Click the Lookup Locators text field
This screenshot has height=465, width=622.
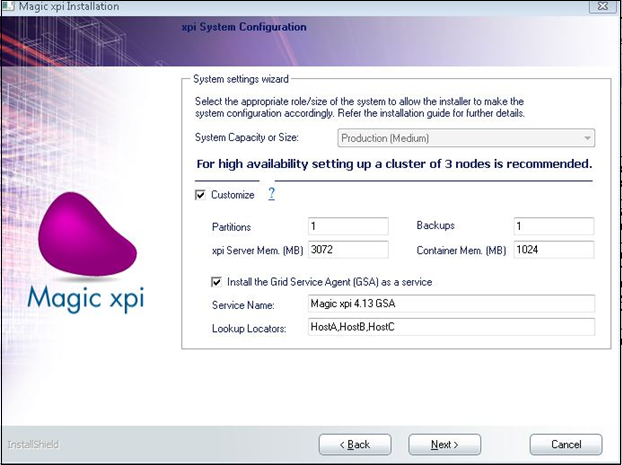click(x=451, y=327)
